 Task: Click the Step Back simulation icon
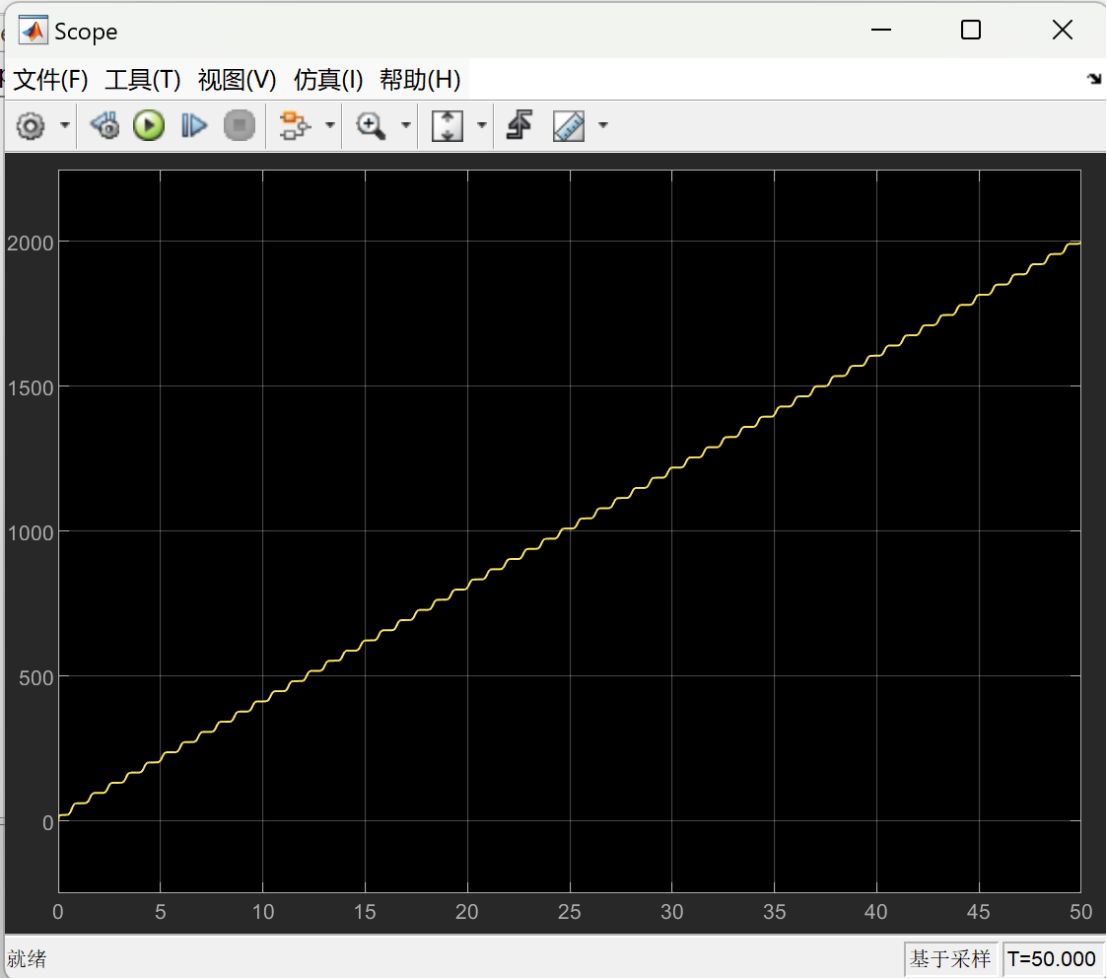(x=105, y=126)
